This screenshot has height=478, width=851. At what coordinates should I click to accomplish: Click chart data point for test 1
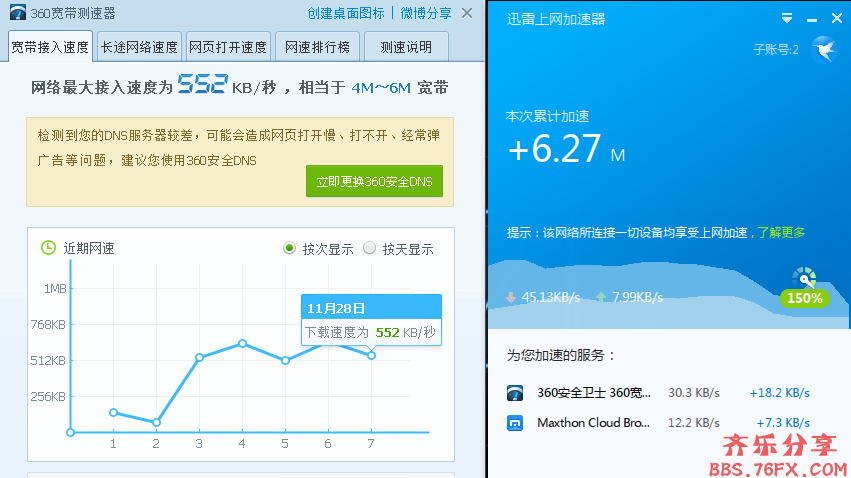[113, 412]
